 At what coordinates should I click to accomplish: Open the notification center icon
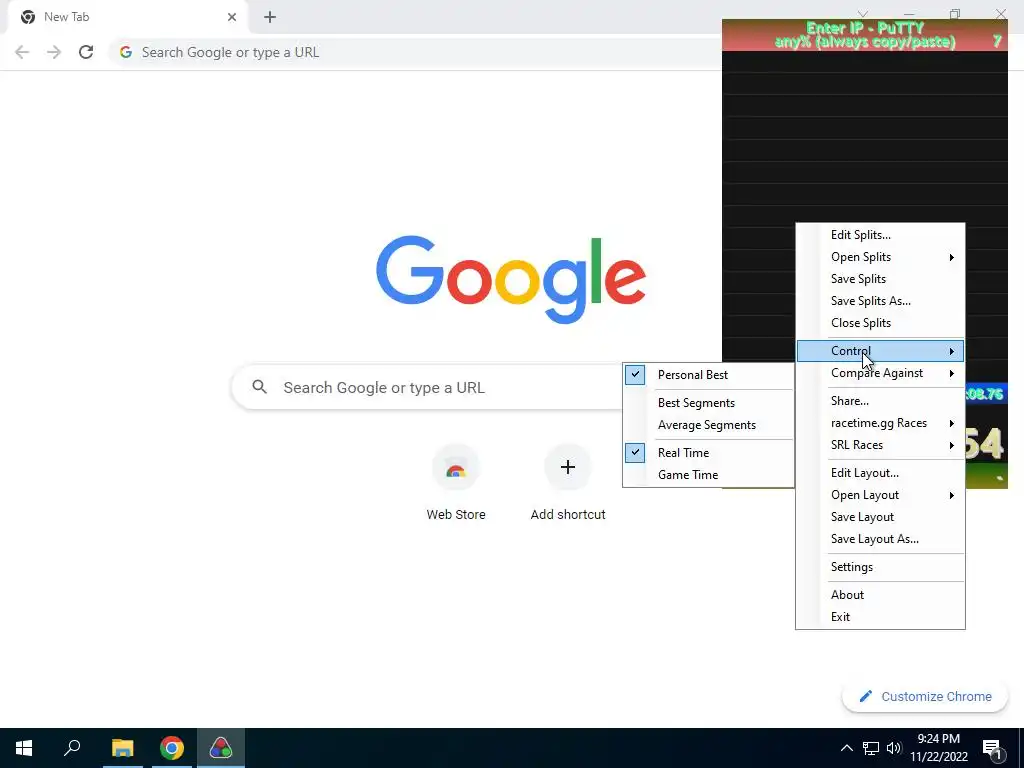pyautogui.click(x=992, y=748)
